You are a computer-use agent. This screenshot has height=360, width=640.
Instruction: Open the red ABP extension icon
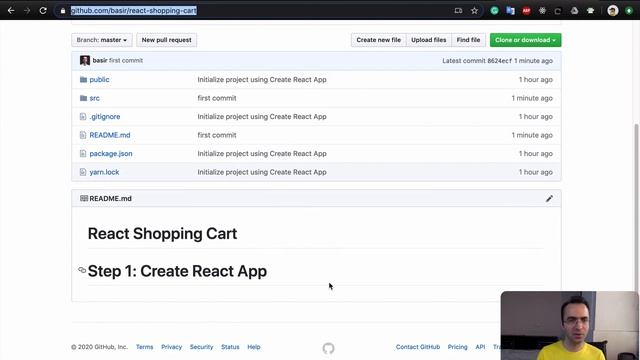coord(526,11)
